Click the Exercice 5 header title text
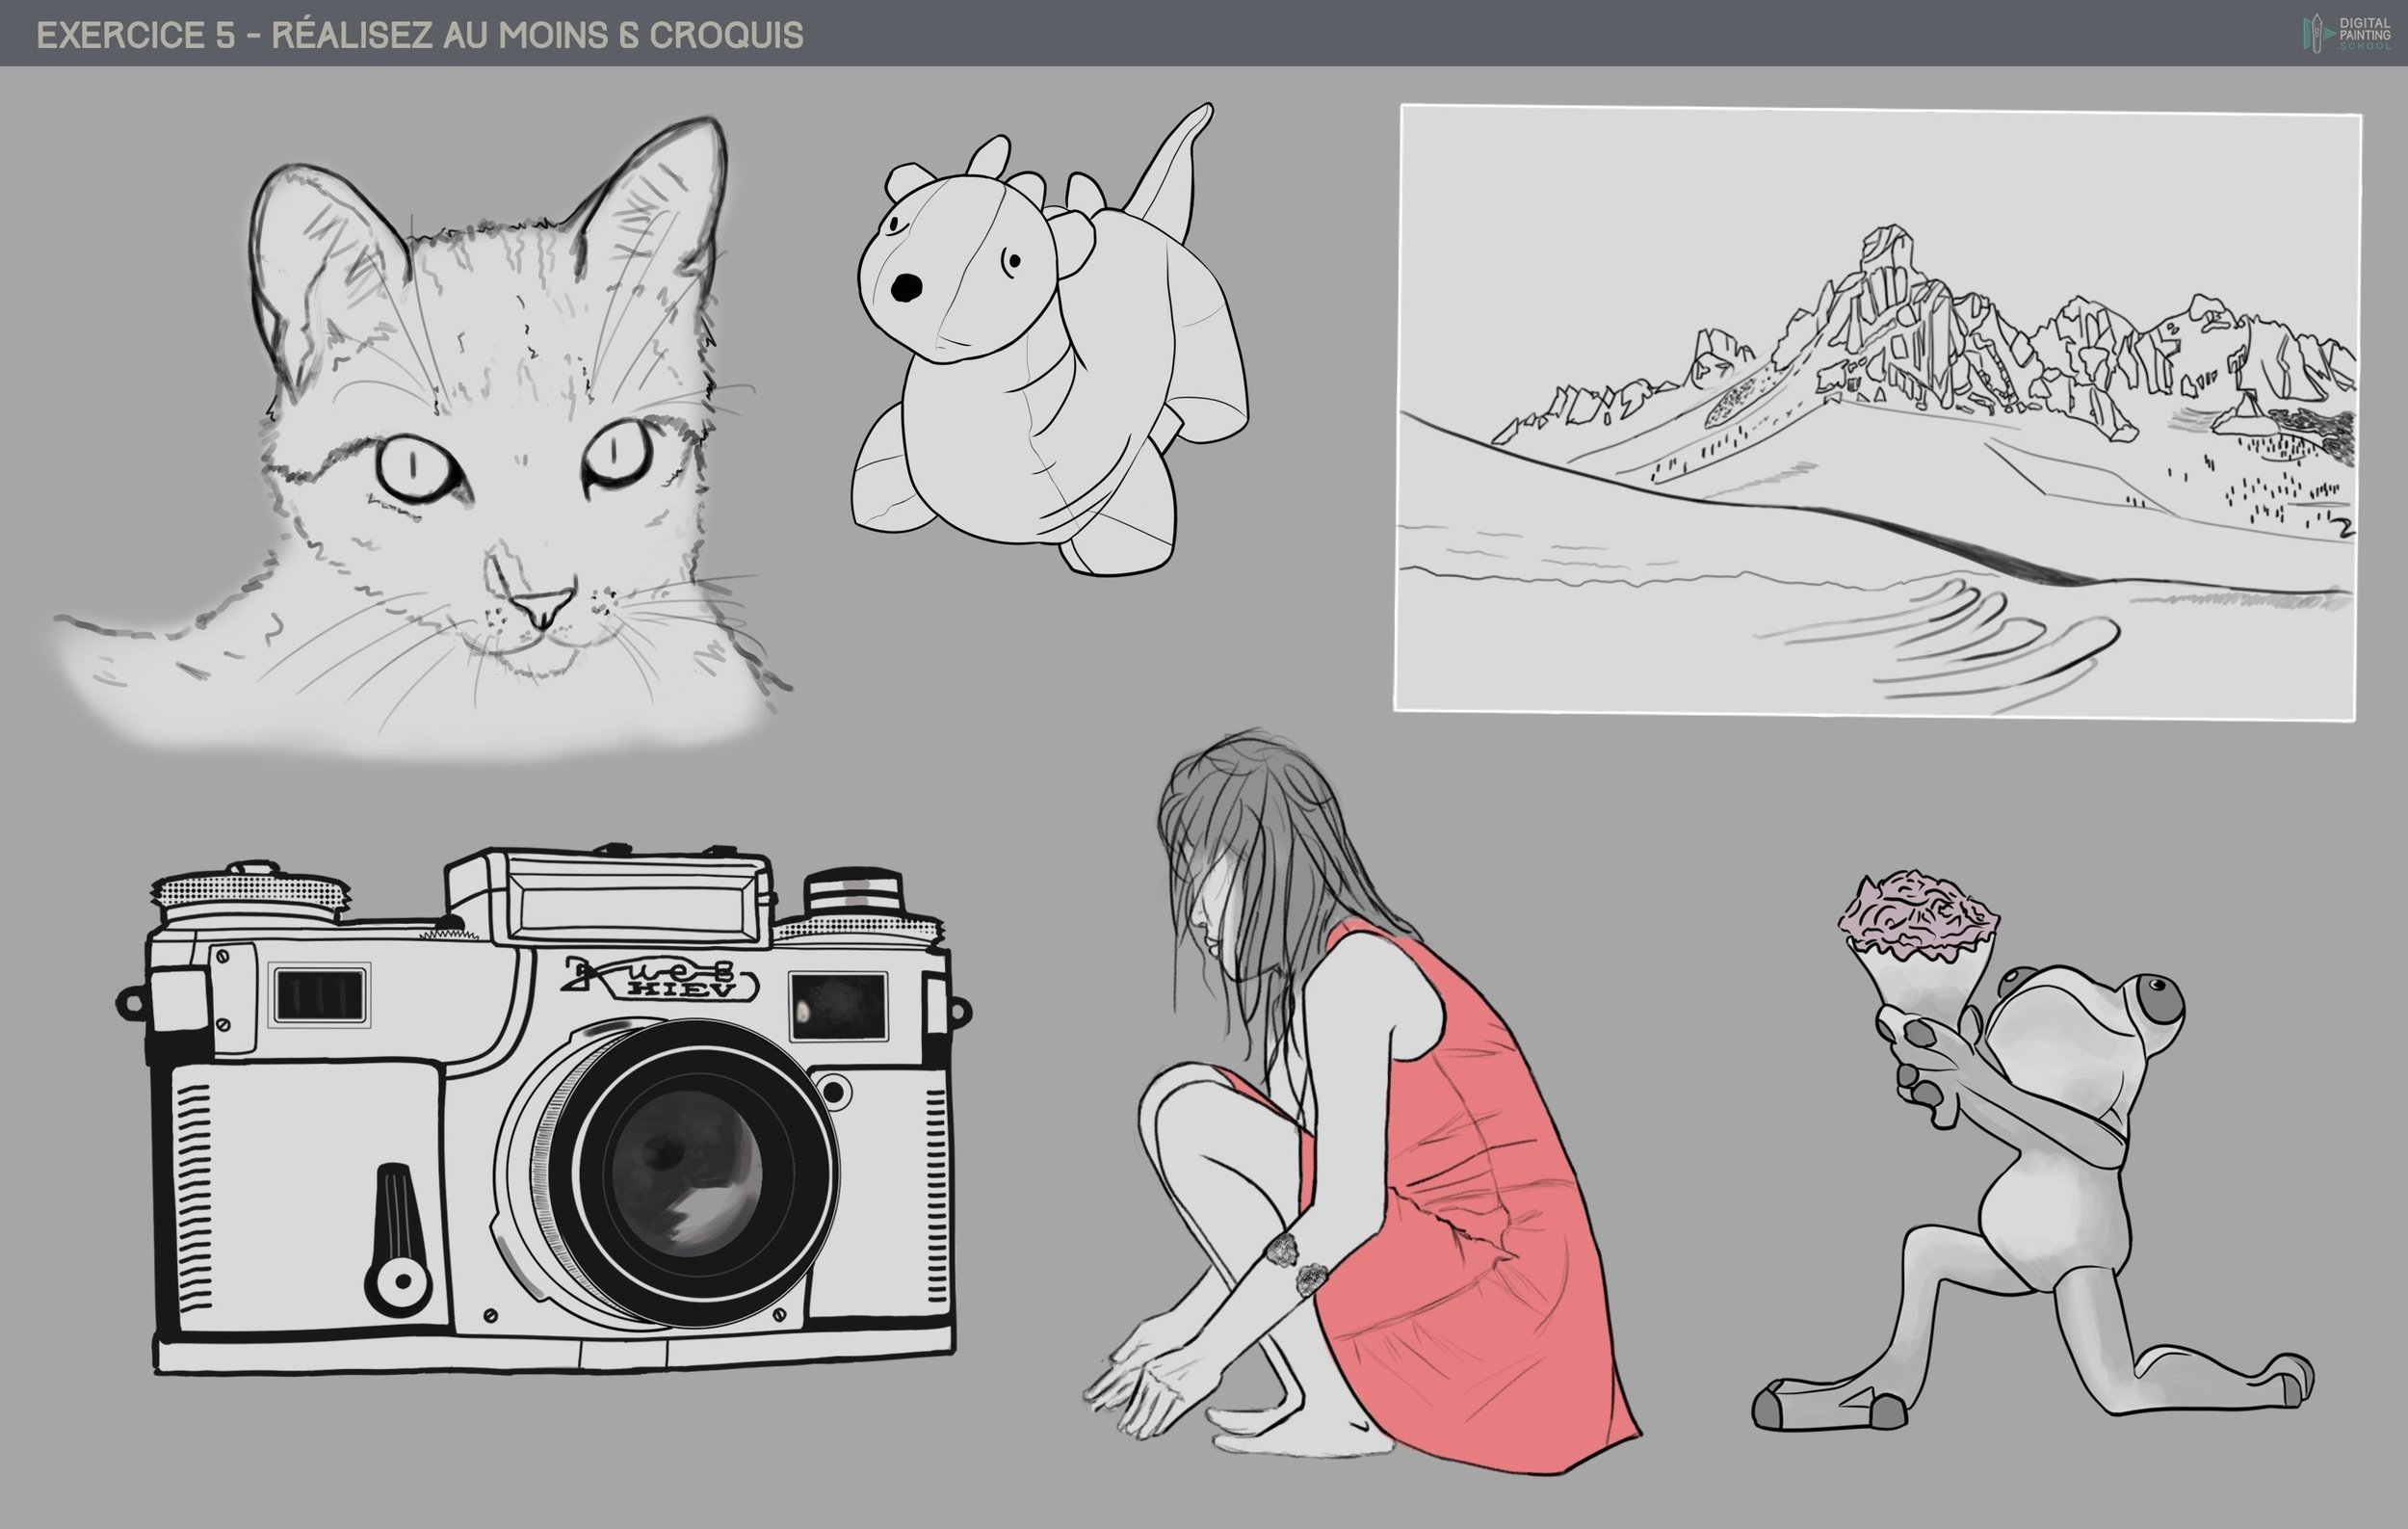Viewport: 2408px width, 1529px height. (x=420, y=35)
